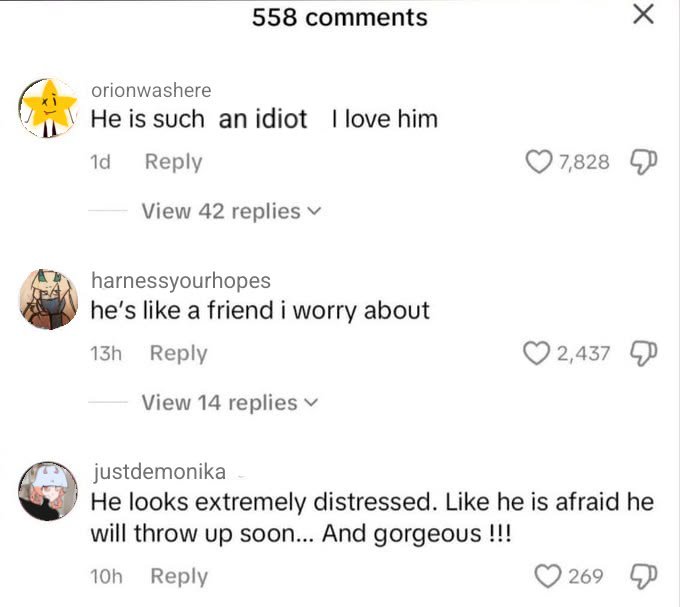The image size is (680, 607).
Task: Click chevron next to 42 replies
Action: click(314, 211)
